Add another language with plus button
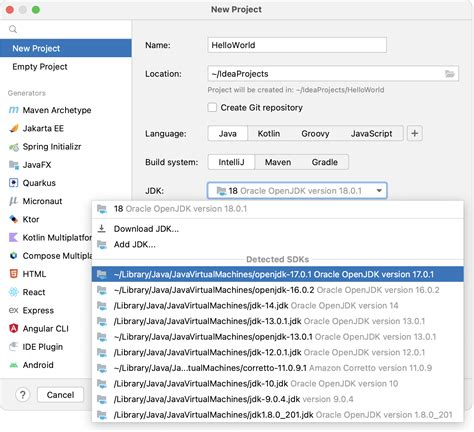 point(415,134)
